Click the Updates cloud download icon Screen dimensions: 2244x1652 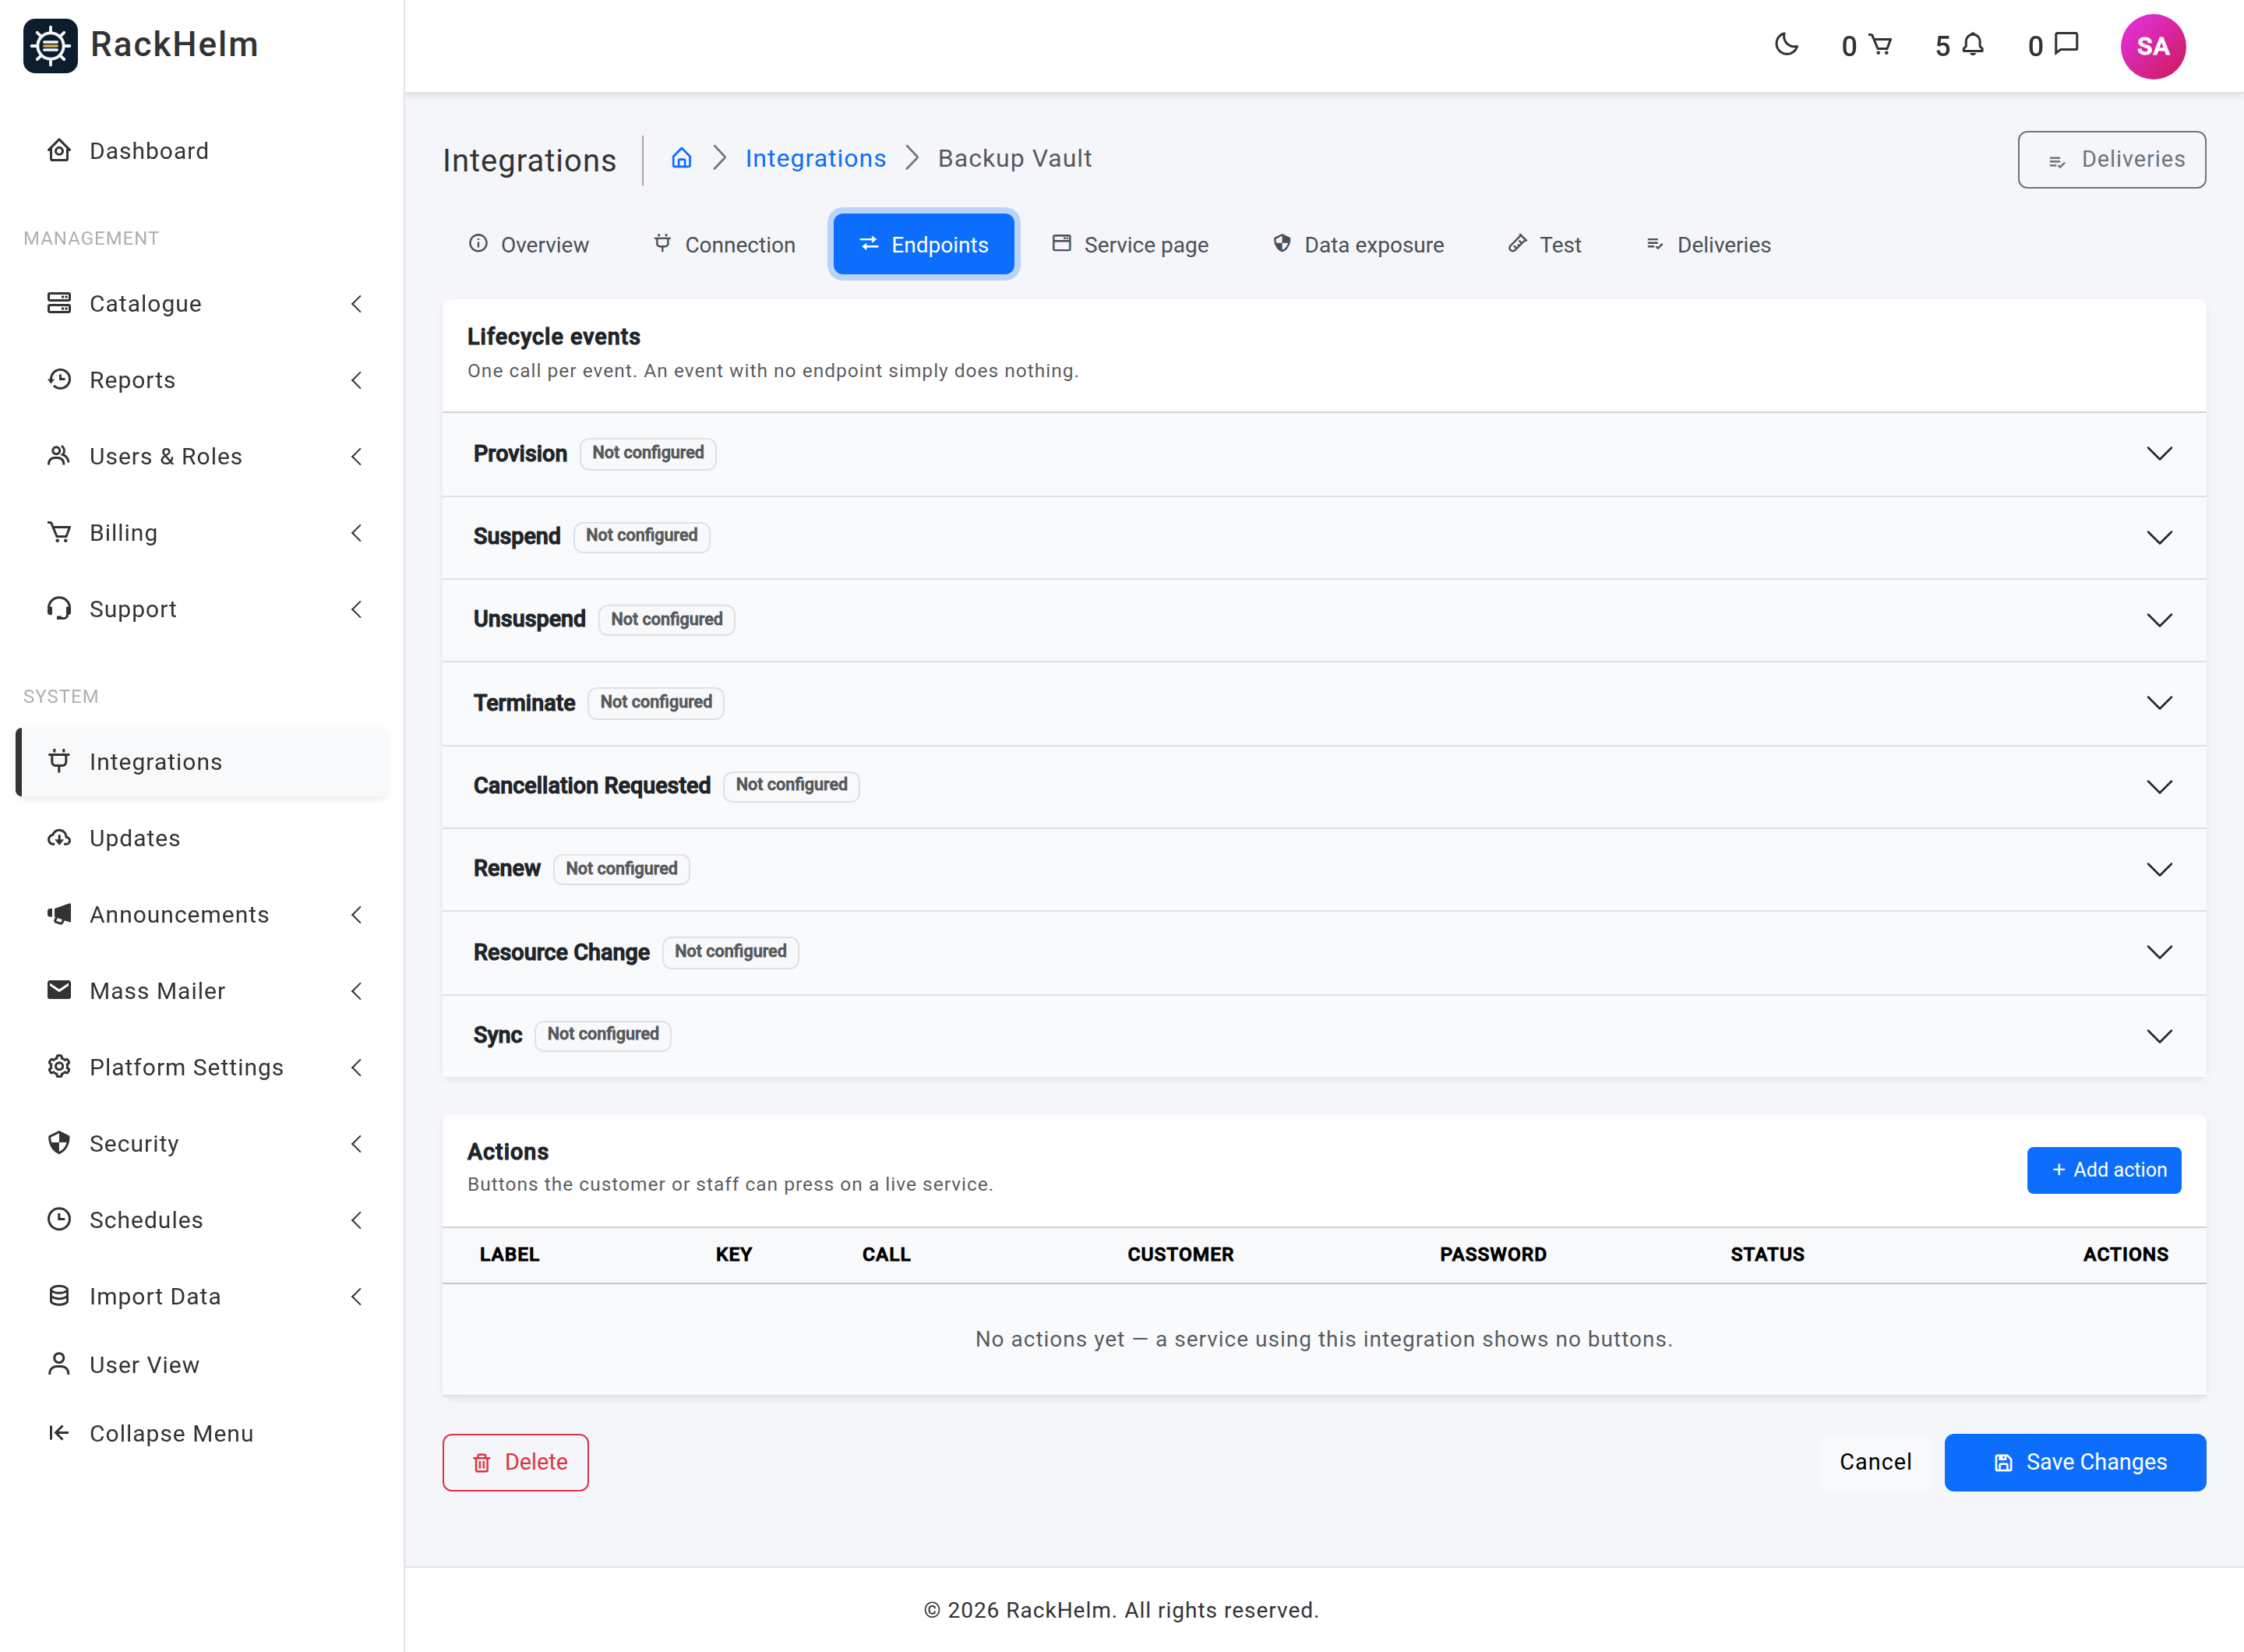(x=59, y=837)
